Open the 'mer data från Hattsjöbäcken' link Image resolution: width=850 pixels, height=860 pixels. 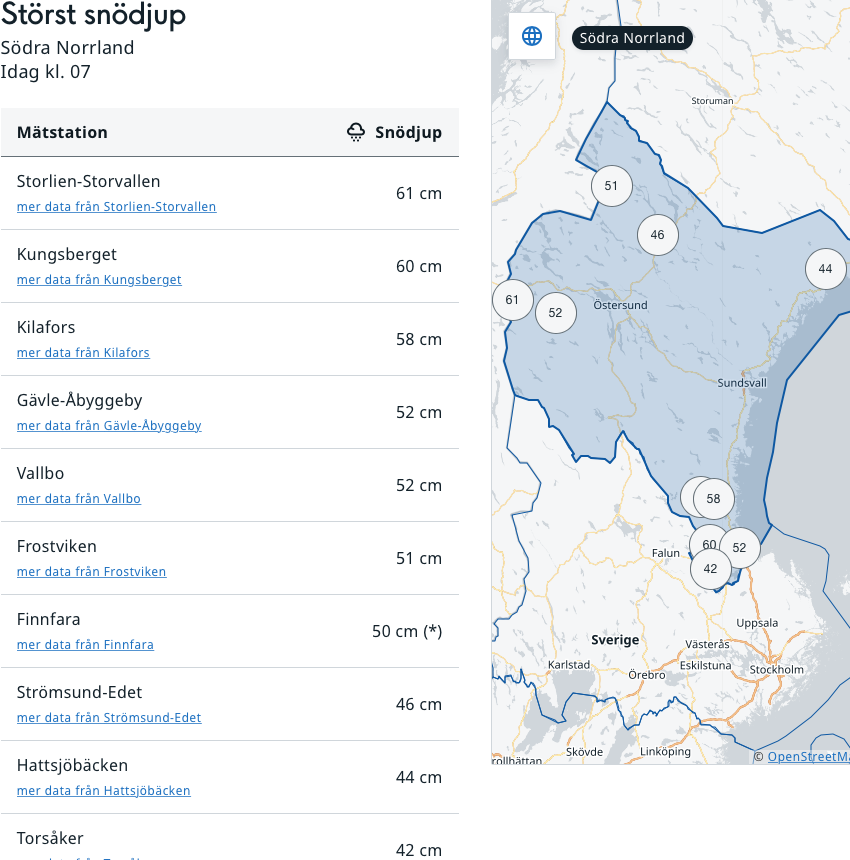(x=103, y=791)
